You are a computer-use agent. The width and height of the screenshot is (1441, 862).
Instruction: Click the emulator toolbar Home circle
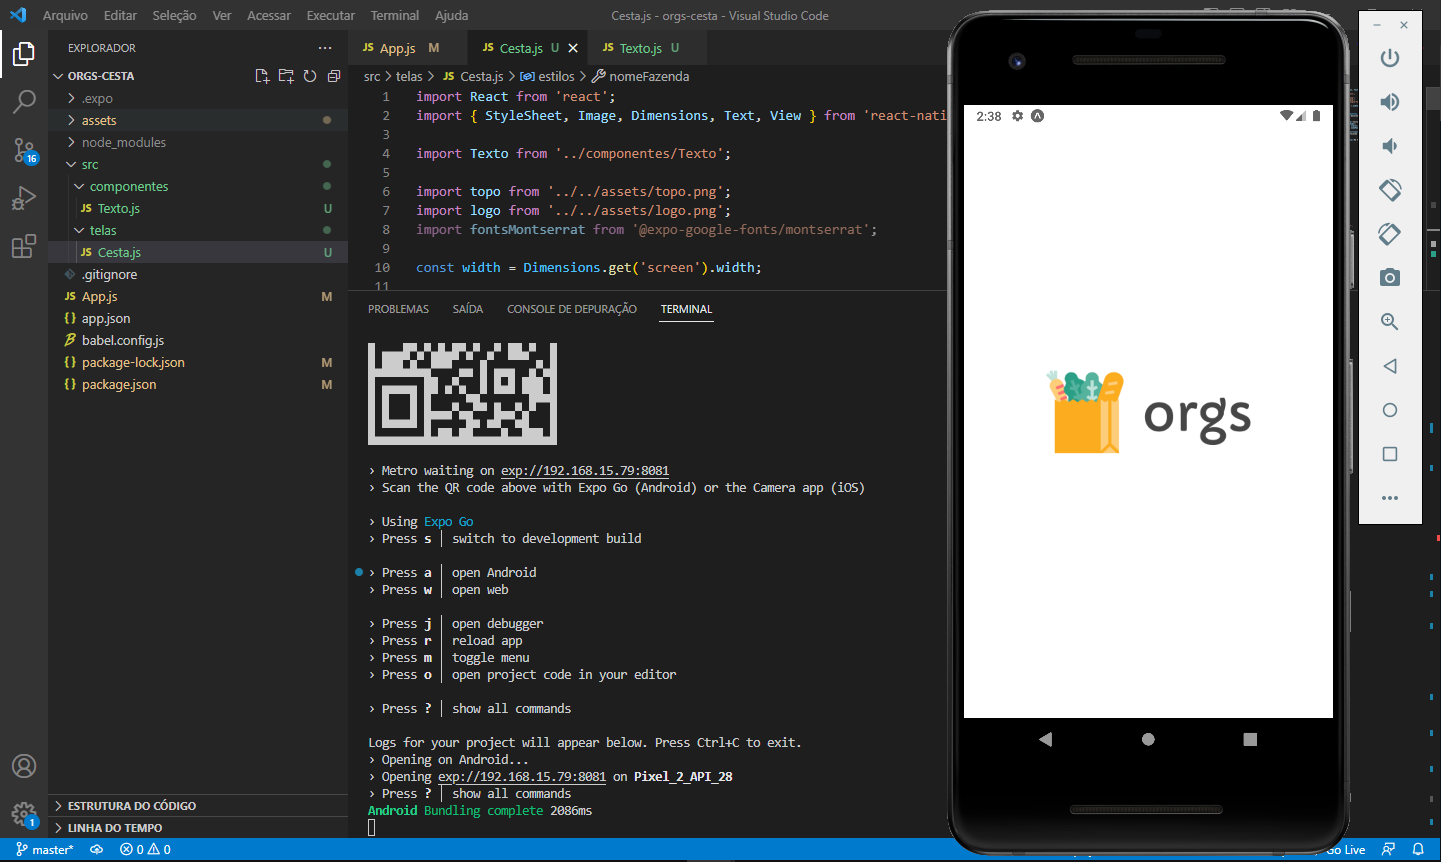[x=1390, y=410]
